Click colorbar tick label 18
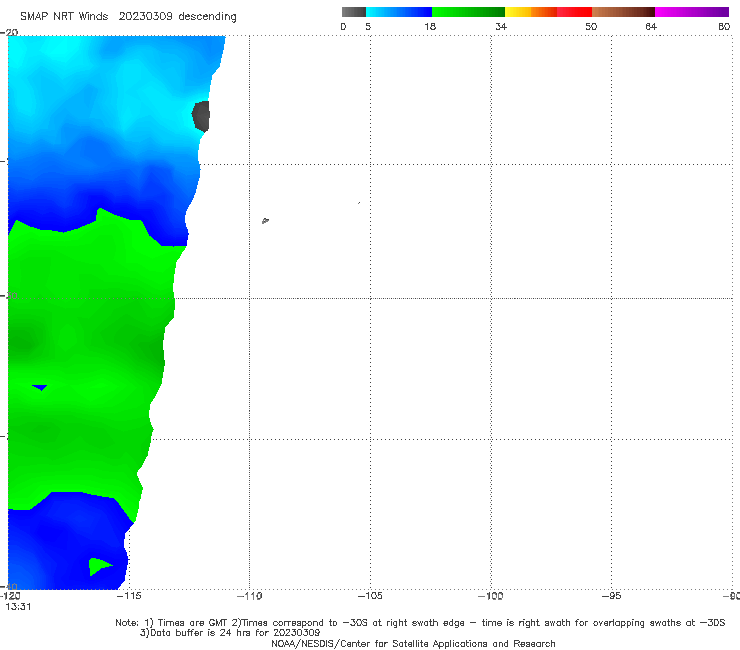The height and width of the screenshot is (650, 740). [430, 26]
